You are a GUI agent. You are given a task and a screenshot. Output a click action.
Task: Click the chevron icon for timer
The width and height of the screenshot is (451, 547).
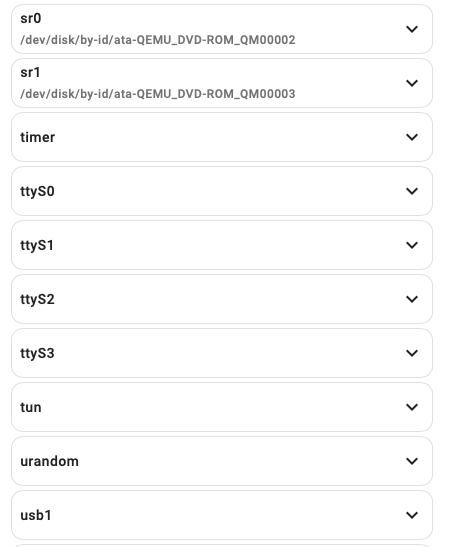tap(412, 137)
